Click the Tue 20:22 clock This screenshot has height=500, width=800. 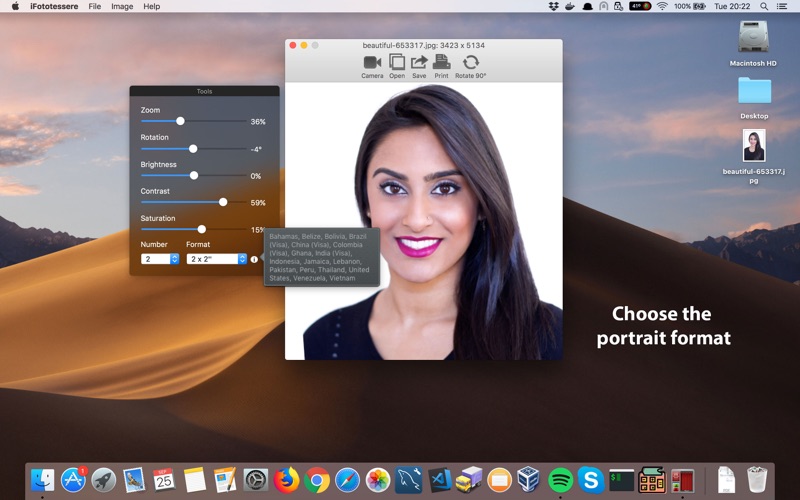click(x=732, y=6)
